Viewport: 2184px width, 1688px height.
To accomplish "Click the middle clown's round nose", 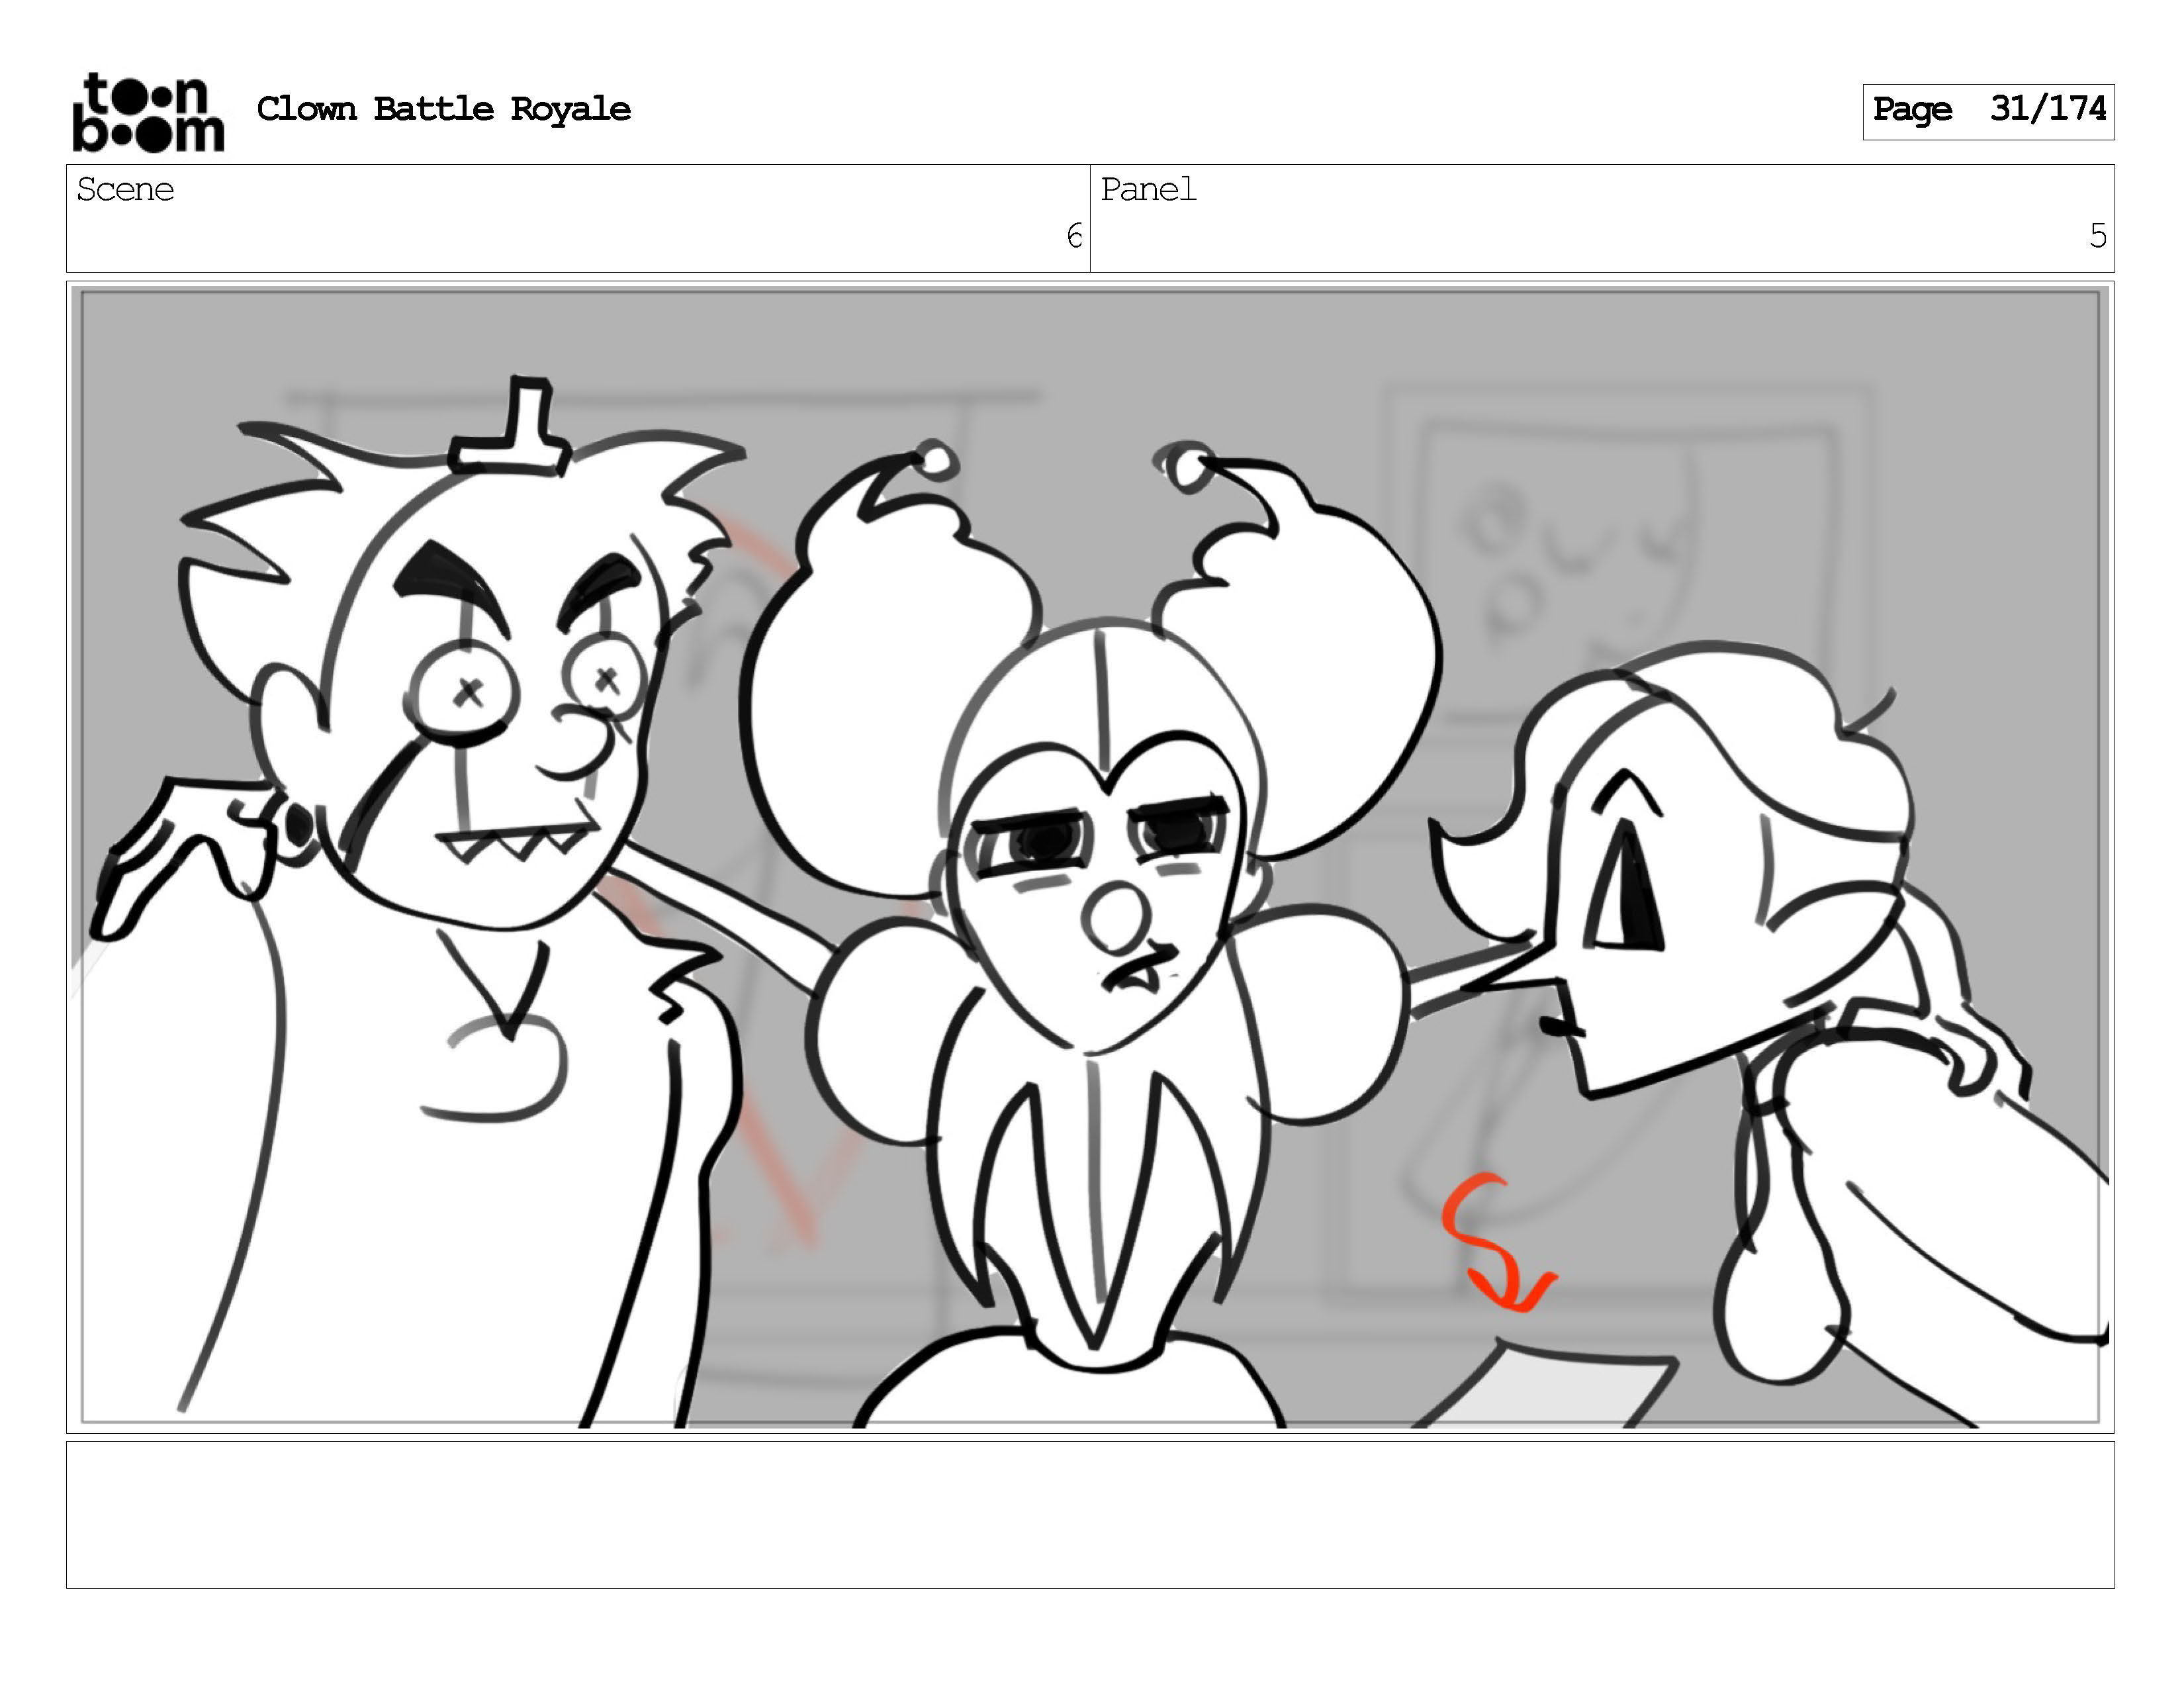I will pyautogui.click(x=1116, y=918).
